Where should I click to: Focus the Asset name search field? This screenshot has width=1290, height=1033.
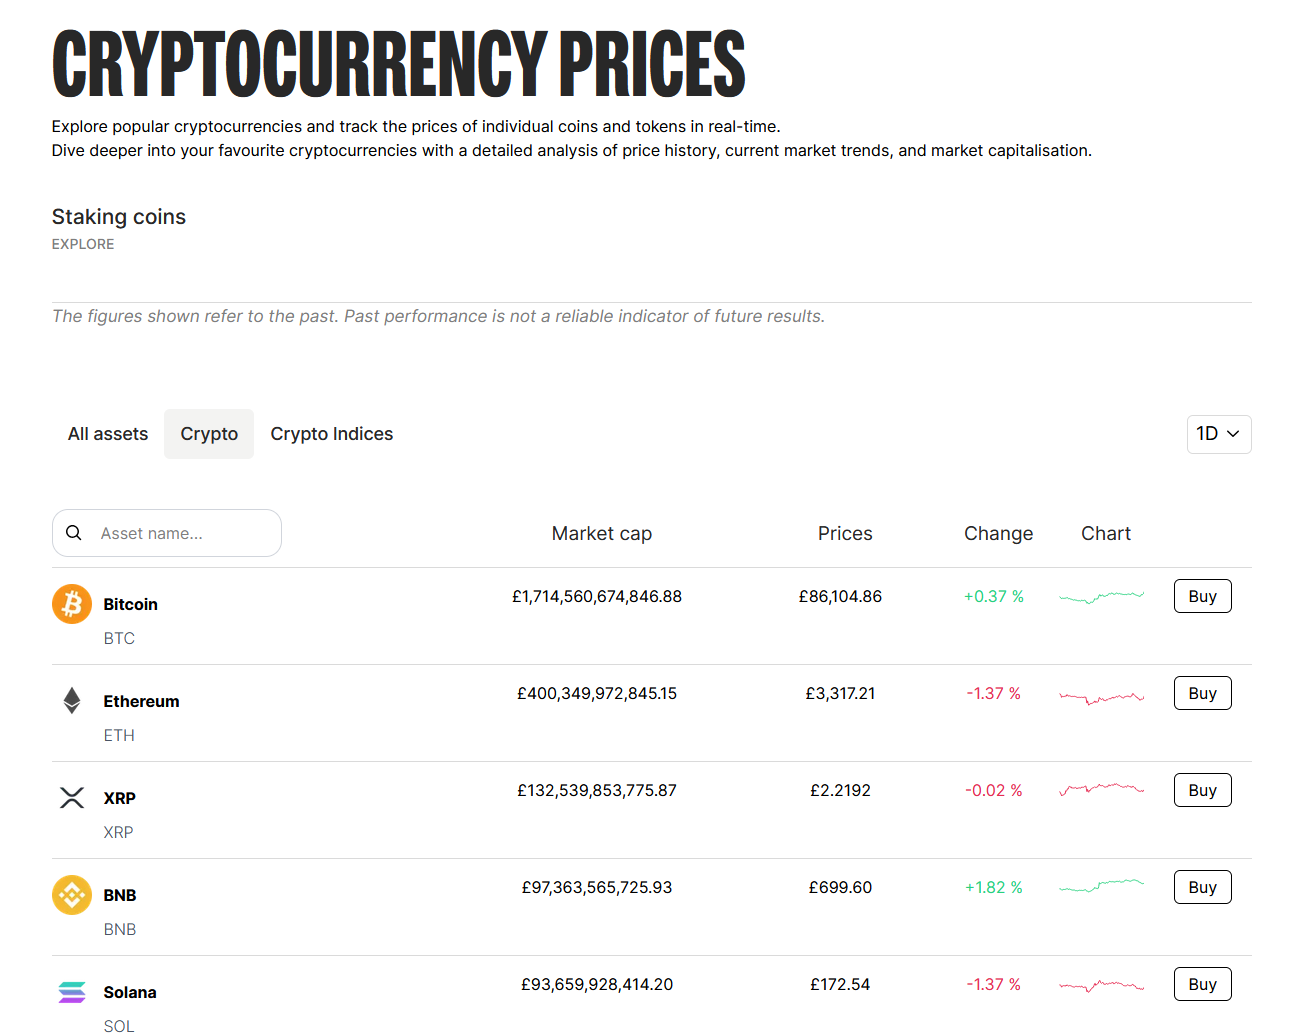coord(167,533)
